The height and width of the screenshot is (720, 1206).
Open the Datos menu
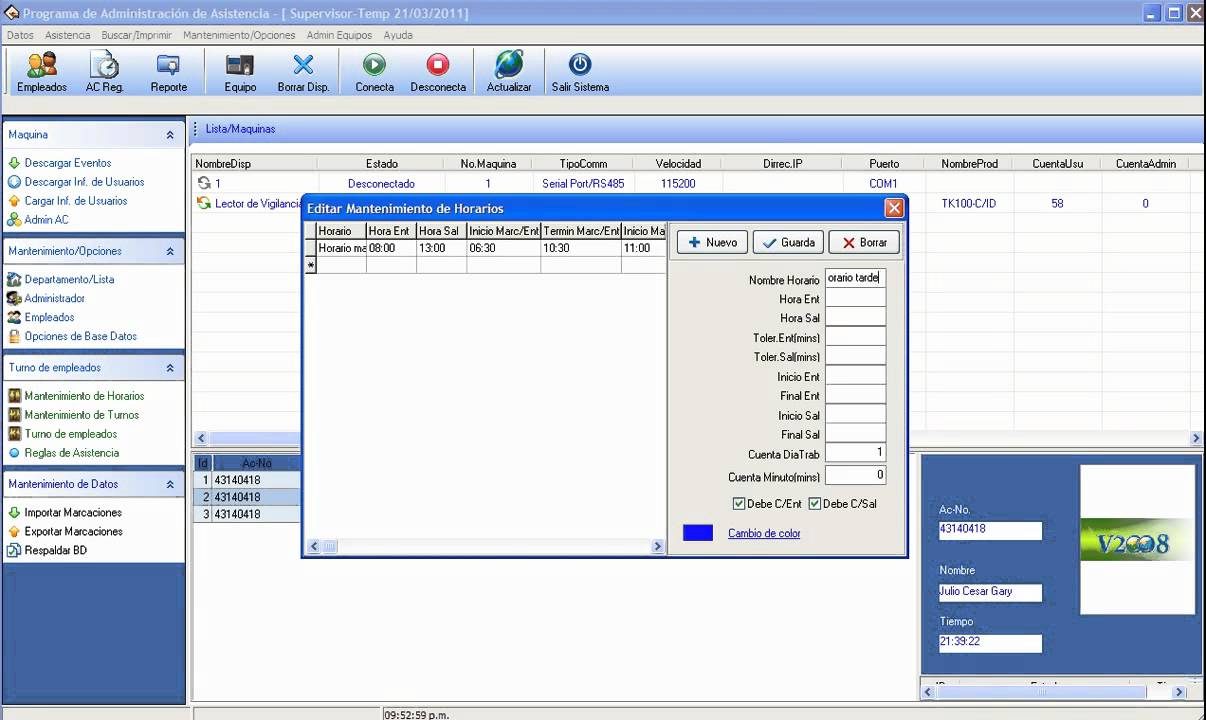[20, 35]
